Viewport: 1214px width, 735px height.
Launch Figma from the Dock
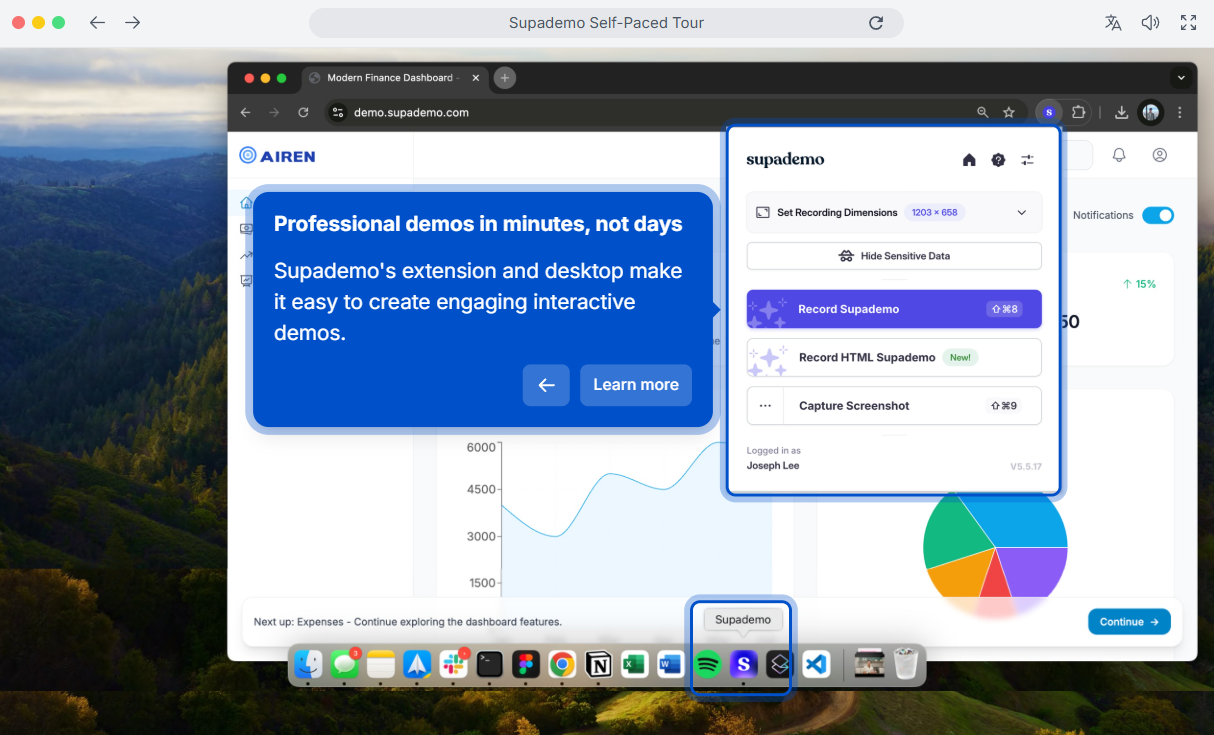(x=526, y=664)
